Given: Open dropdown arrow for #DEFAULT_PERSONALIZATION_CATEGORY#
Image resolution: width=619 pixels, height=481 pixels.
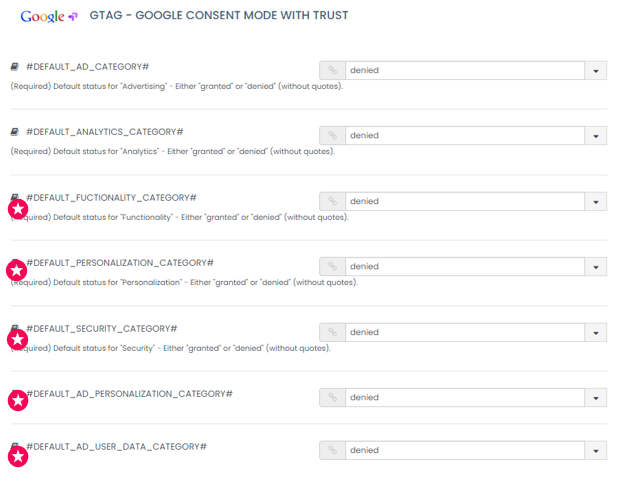Looking at the screenshot, I should tap(596, 267).
